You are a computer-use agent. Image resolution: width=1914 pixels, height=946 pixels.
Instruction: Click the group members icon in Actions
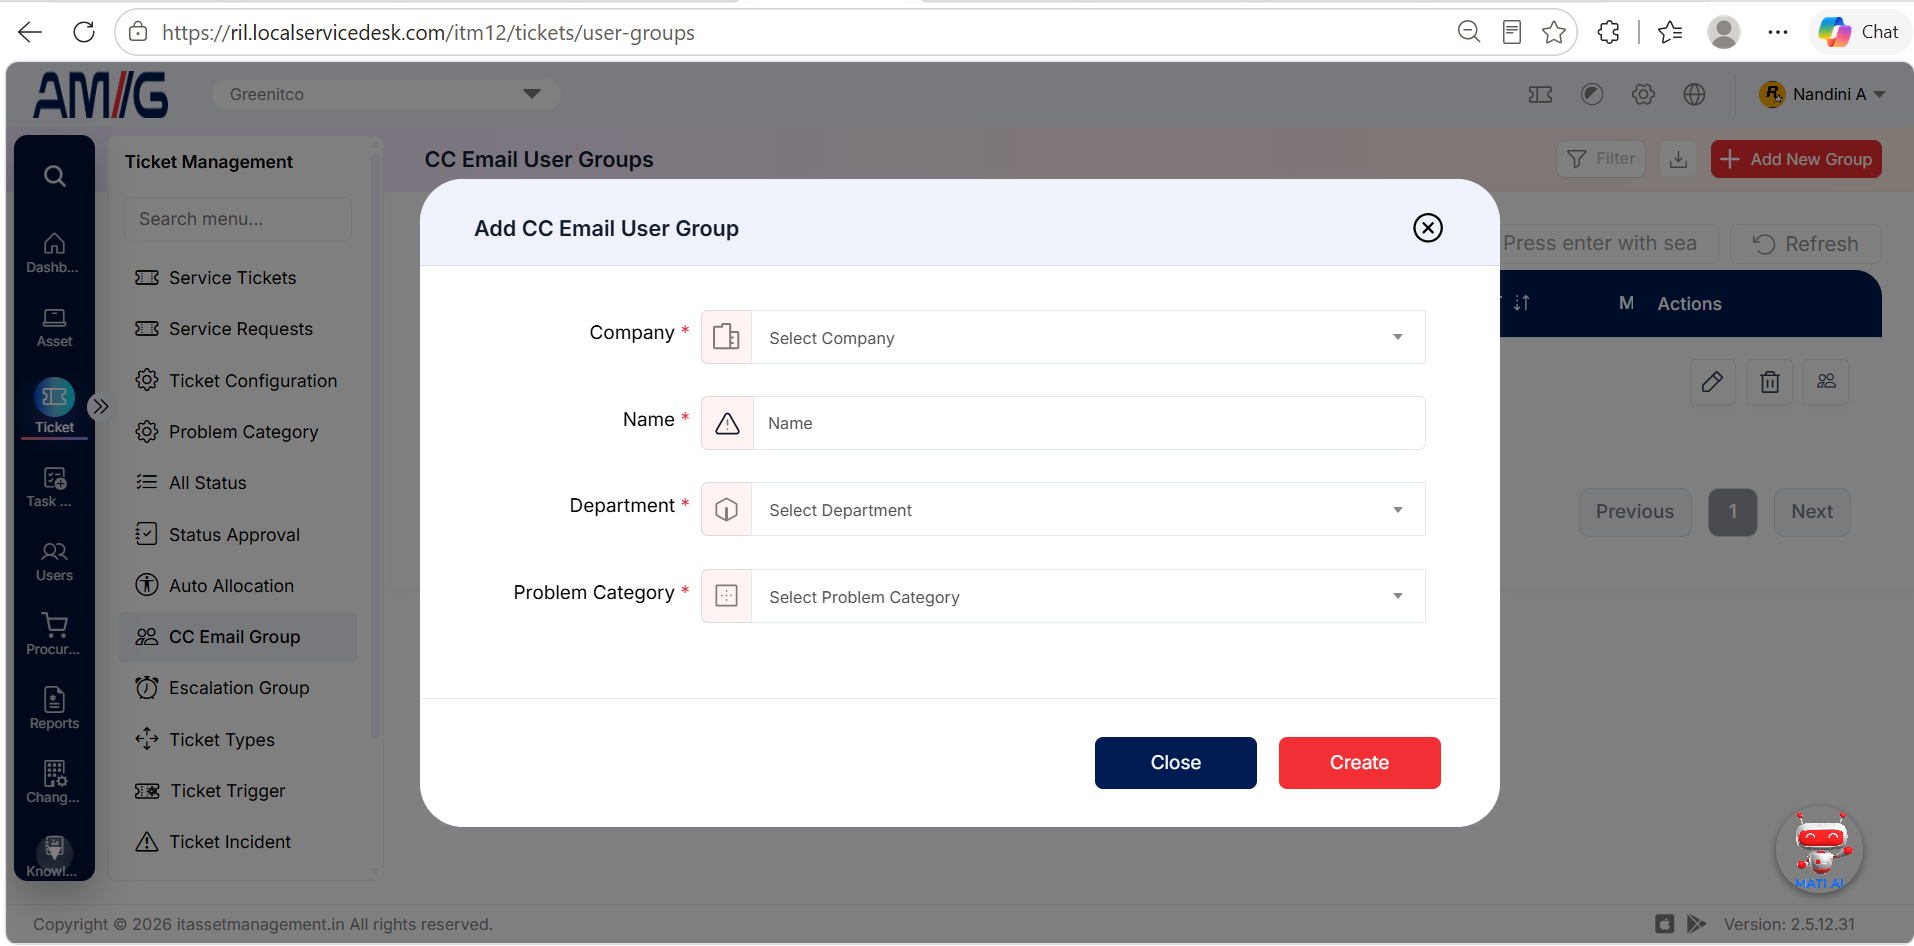point(1826,381)
